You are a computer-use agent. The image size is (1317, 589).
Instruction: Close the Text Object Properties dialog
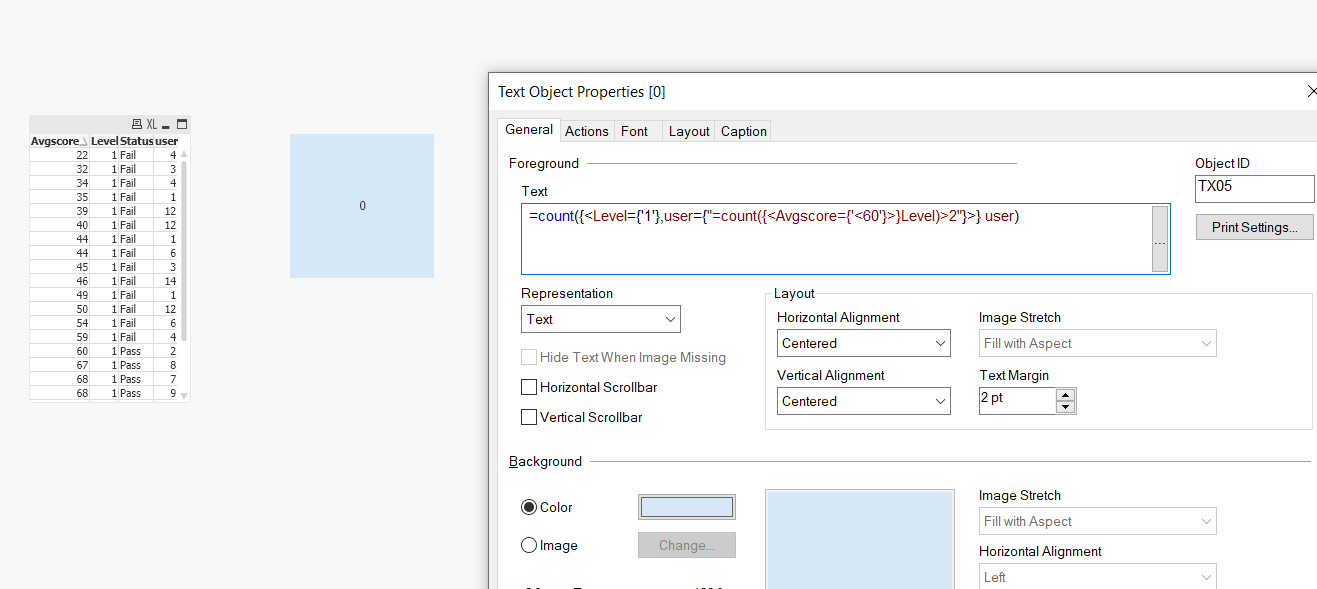tap(1312, 91)
